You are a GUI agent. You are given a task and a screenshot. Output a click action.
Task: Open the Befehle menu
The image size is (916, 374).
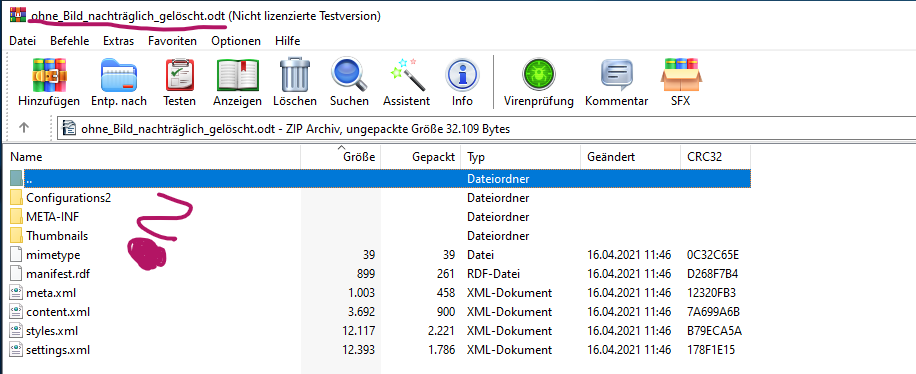click(70, 41)
